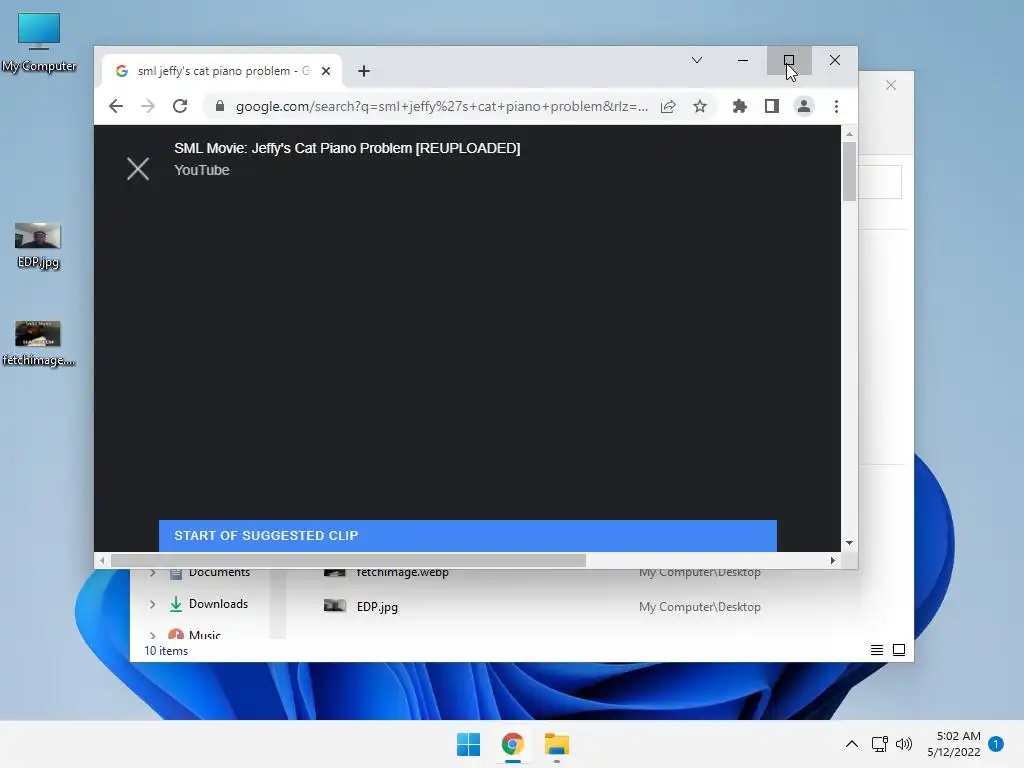Open network status in system tray
Image resolution: width=1024 pixels, height=768 pixels.
pos(879,744)
